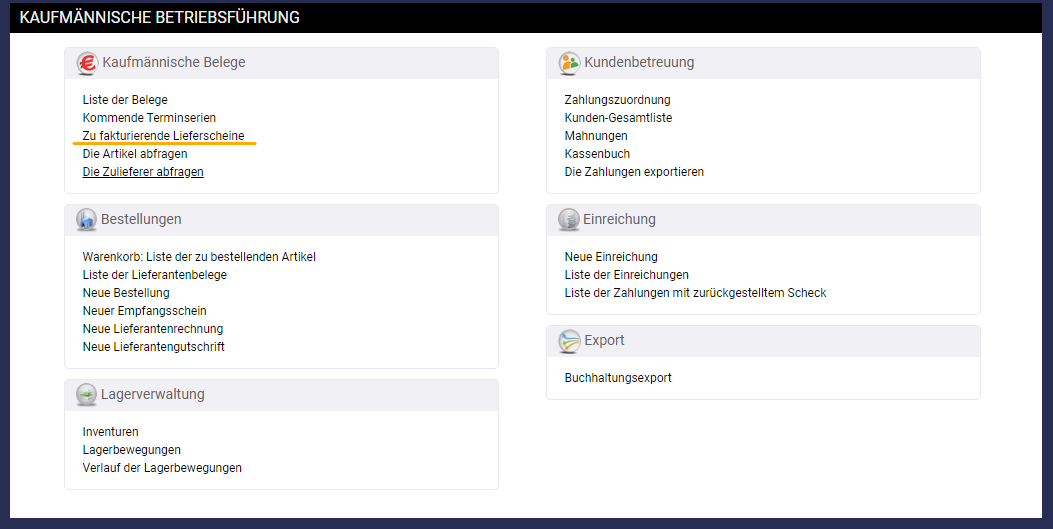Open Zahlungszuordnung
The image size is (1053, 529).
pyautogui.click(x=617, y=100)
